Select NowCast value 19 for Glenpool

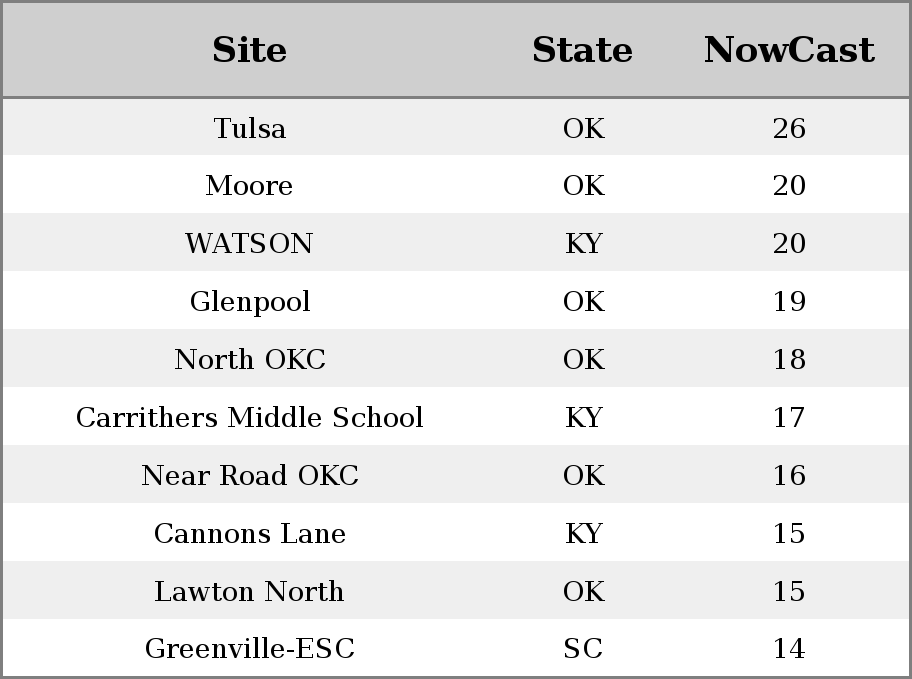click(x=789, y=301)
